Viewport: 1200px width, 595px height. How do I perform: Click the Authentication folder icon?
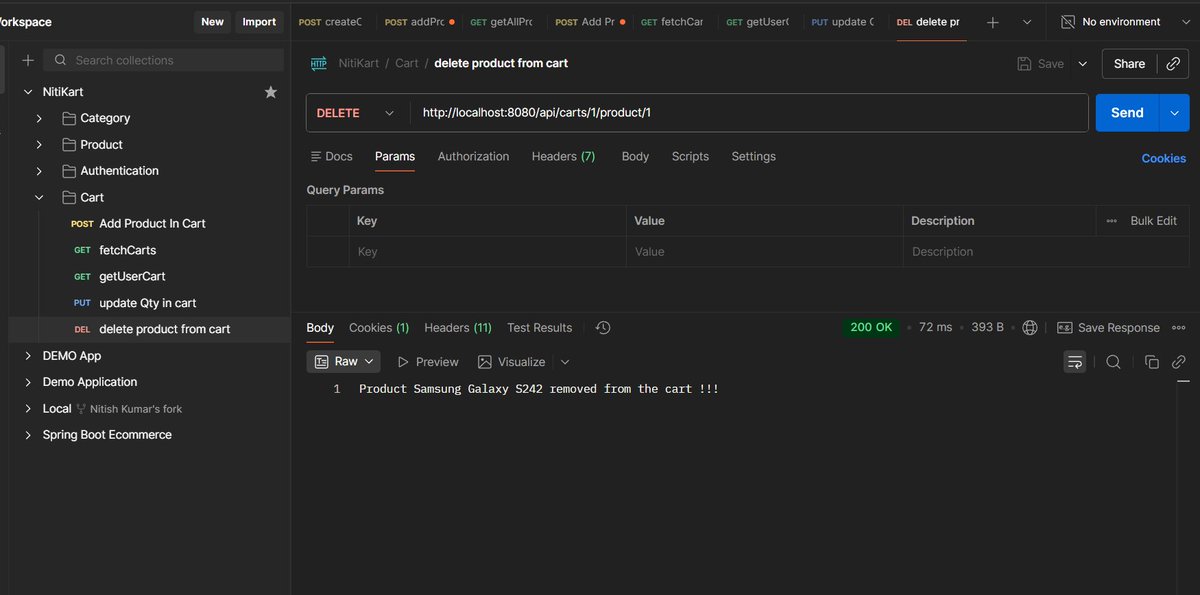[69, 171]
